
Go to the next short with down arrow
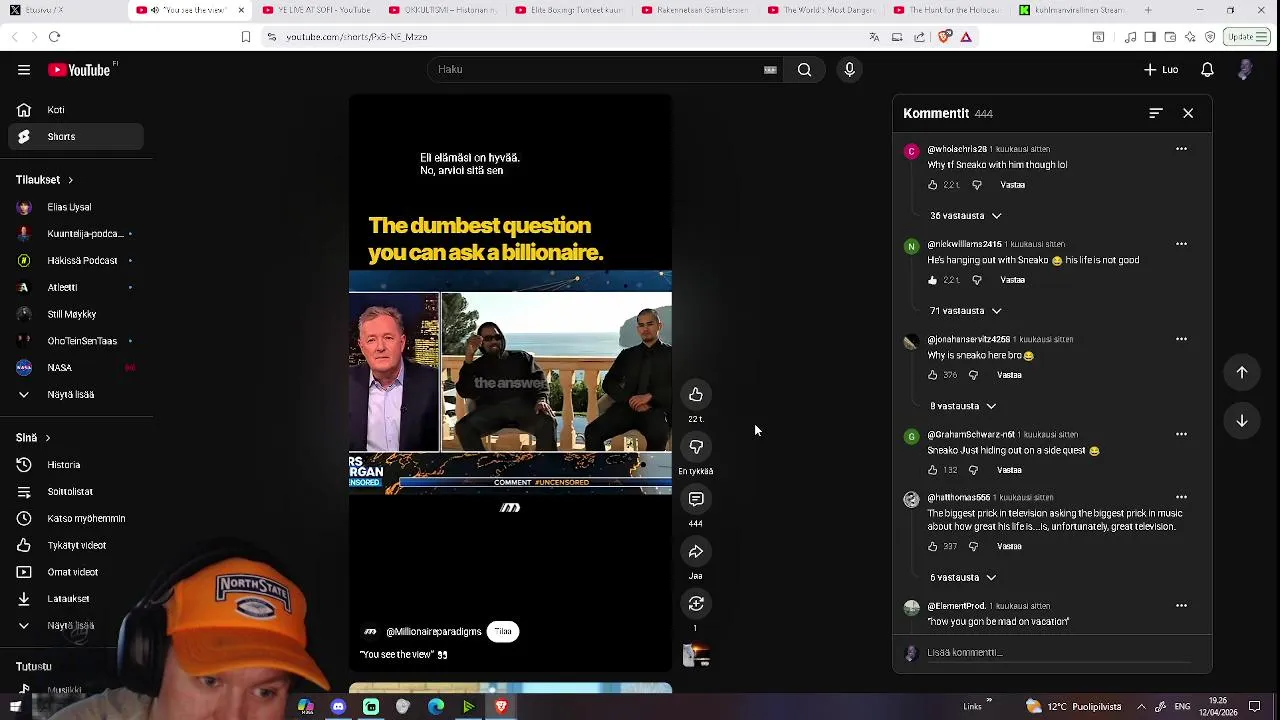[1242, 421]
